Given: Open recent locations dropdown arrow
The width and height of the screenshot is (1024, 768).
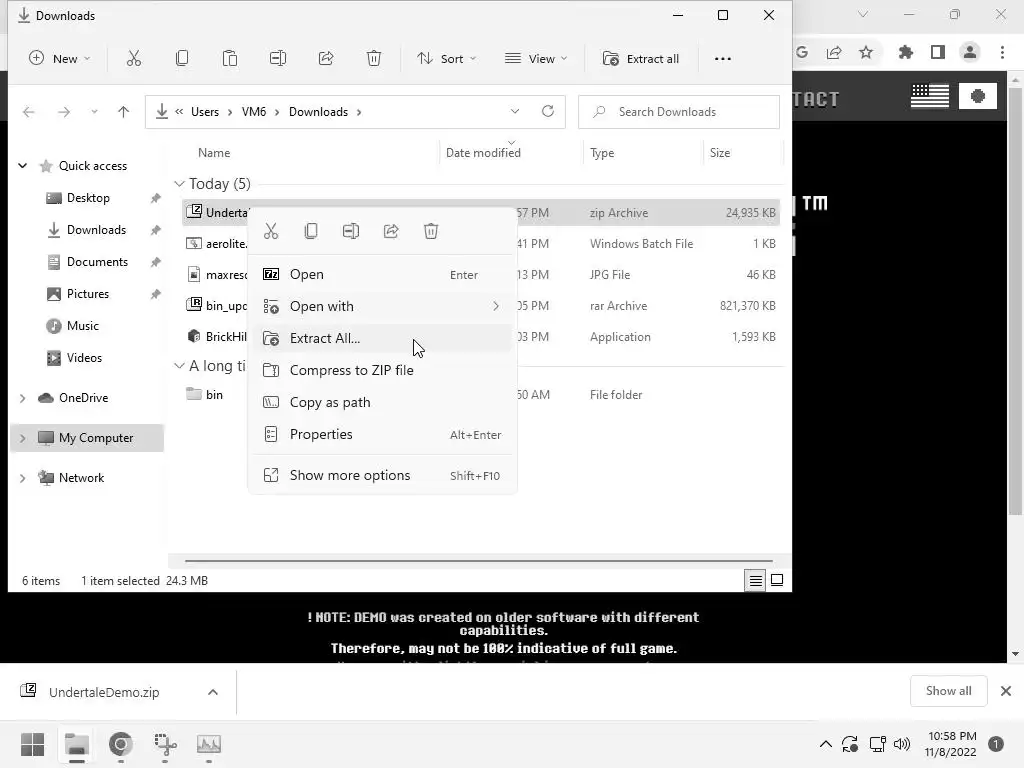Looking at the screenshot, I should 94,112.
